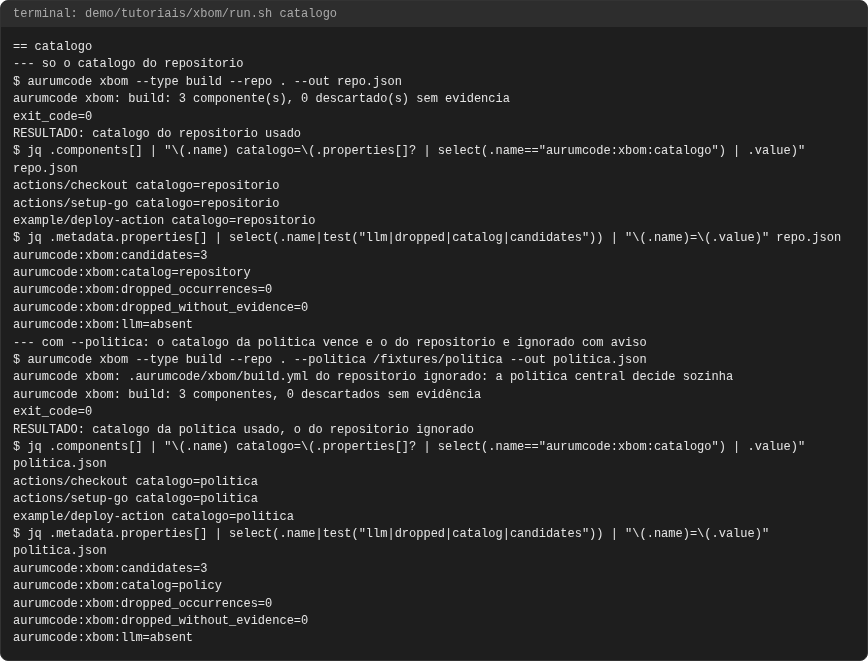Click 'actions/checkout catalogo=repositorio' output line
Screen dimensions: 868x661
[146, 185]
